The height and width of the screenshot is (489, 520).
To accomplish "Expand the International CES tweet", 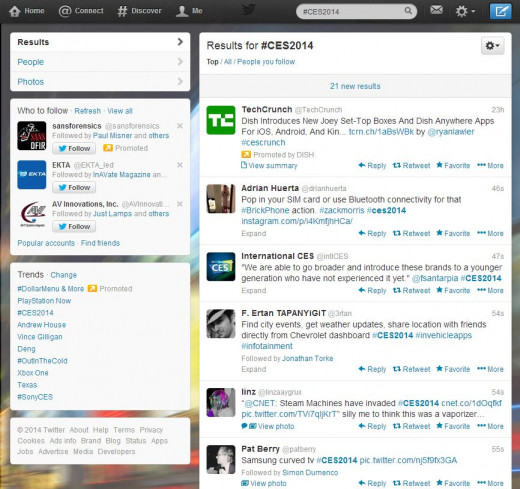I will click(x=254, y=290).
